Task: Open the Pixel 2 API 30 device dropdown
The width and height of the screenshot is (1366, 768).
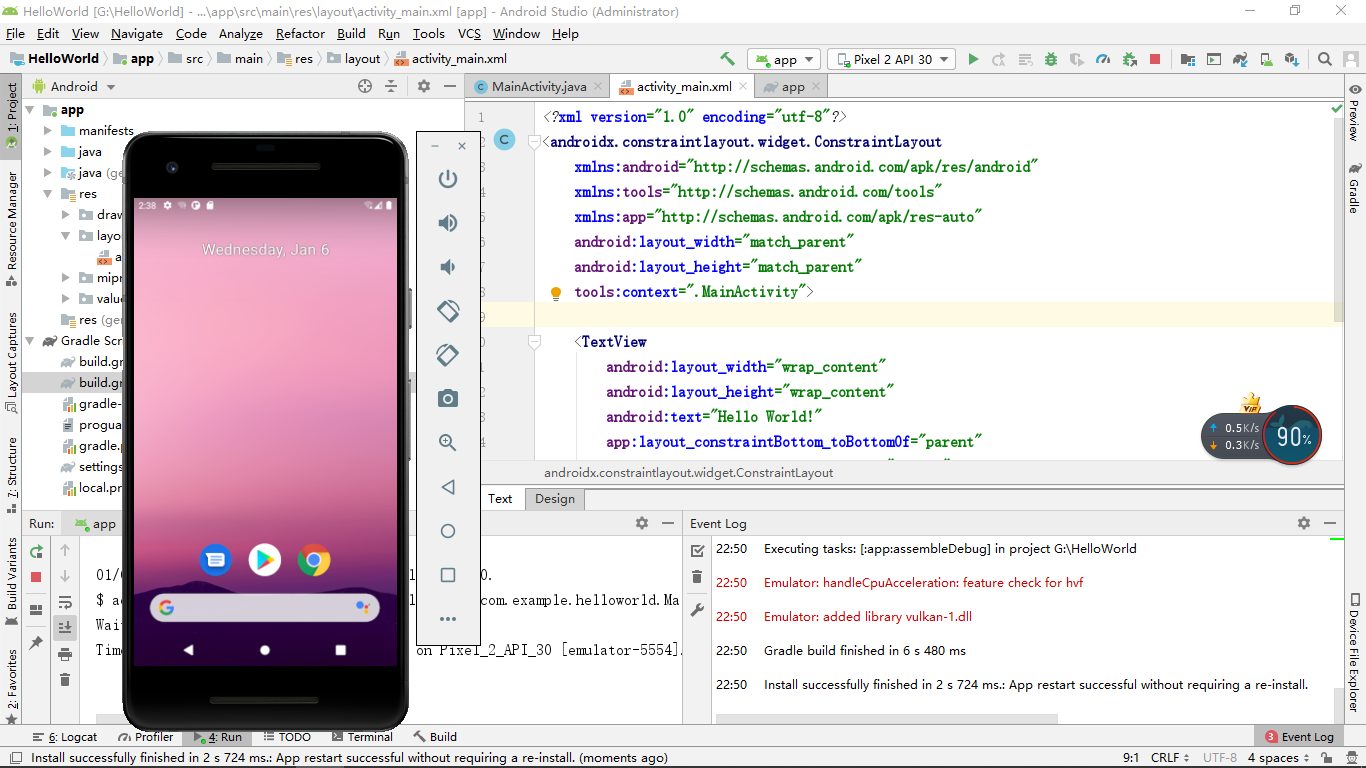Action: tap(890, 59)
